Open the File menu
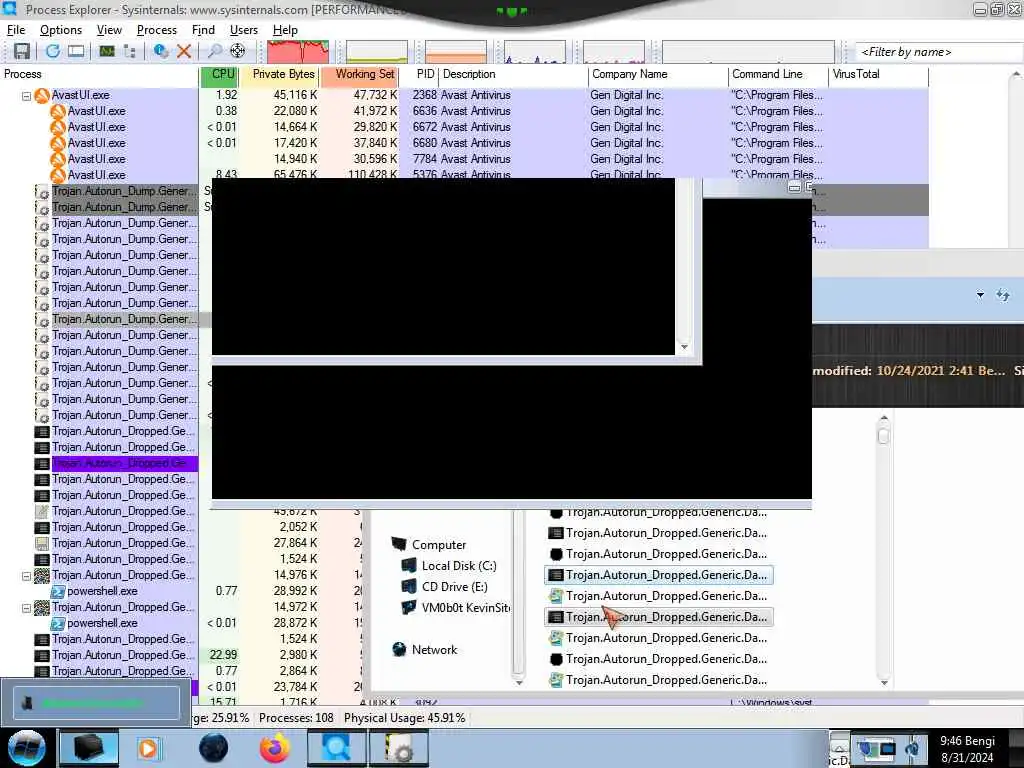 (16, 30)
